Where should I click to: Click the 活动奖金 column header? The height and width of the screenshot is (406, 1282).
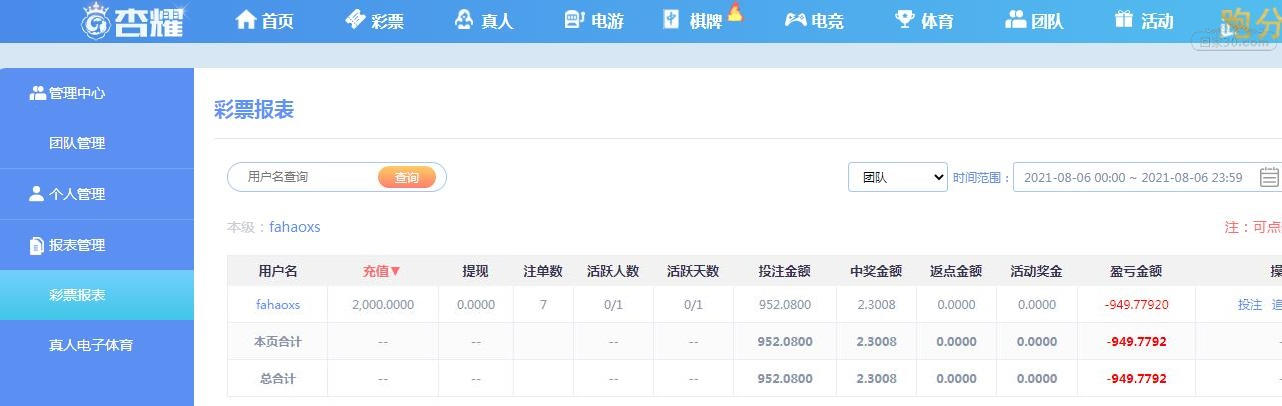[1036, 271]
